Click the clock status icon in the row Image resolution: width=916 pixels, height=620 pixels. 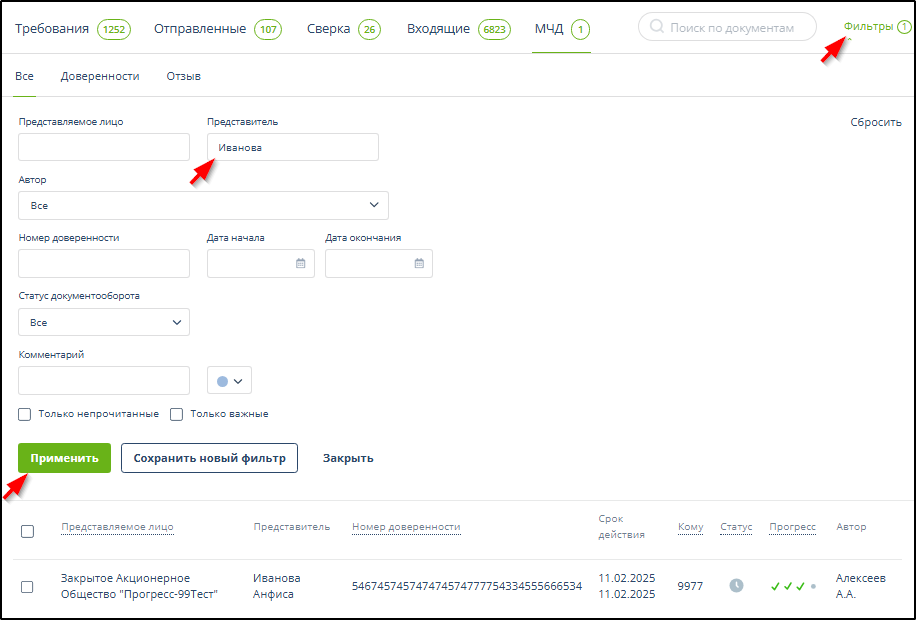click(736, 586)
